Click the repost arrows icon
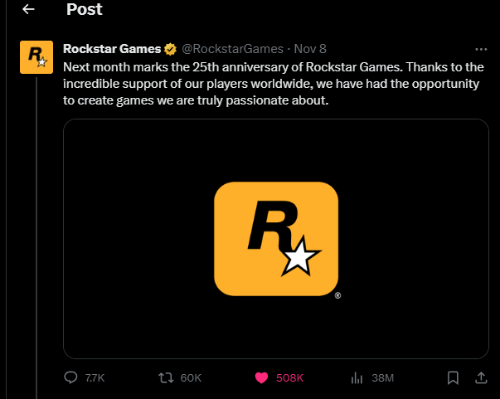This screenshot has height=399, width=500. [x=166, y=378]
